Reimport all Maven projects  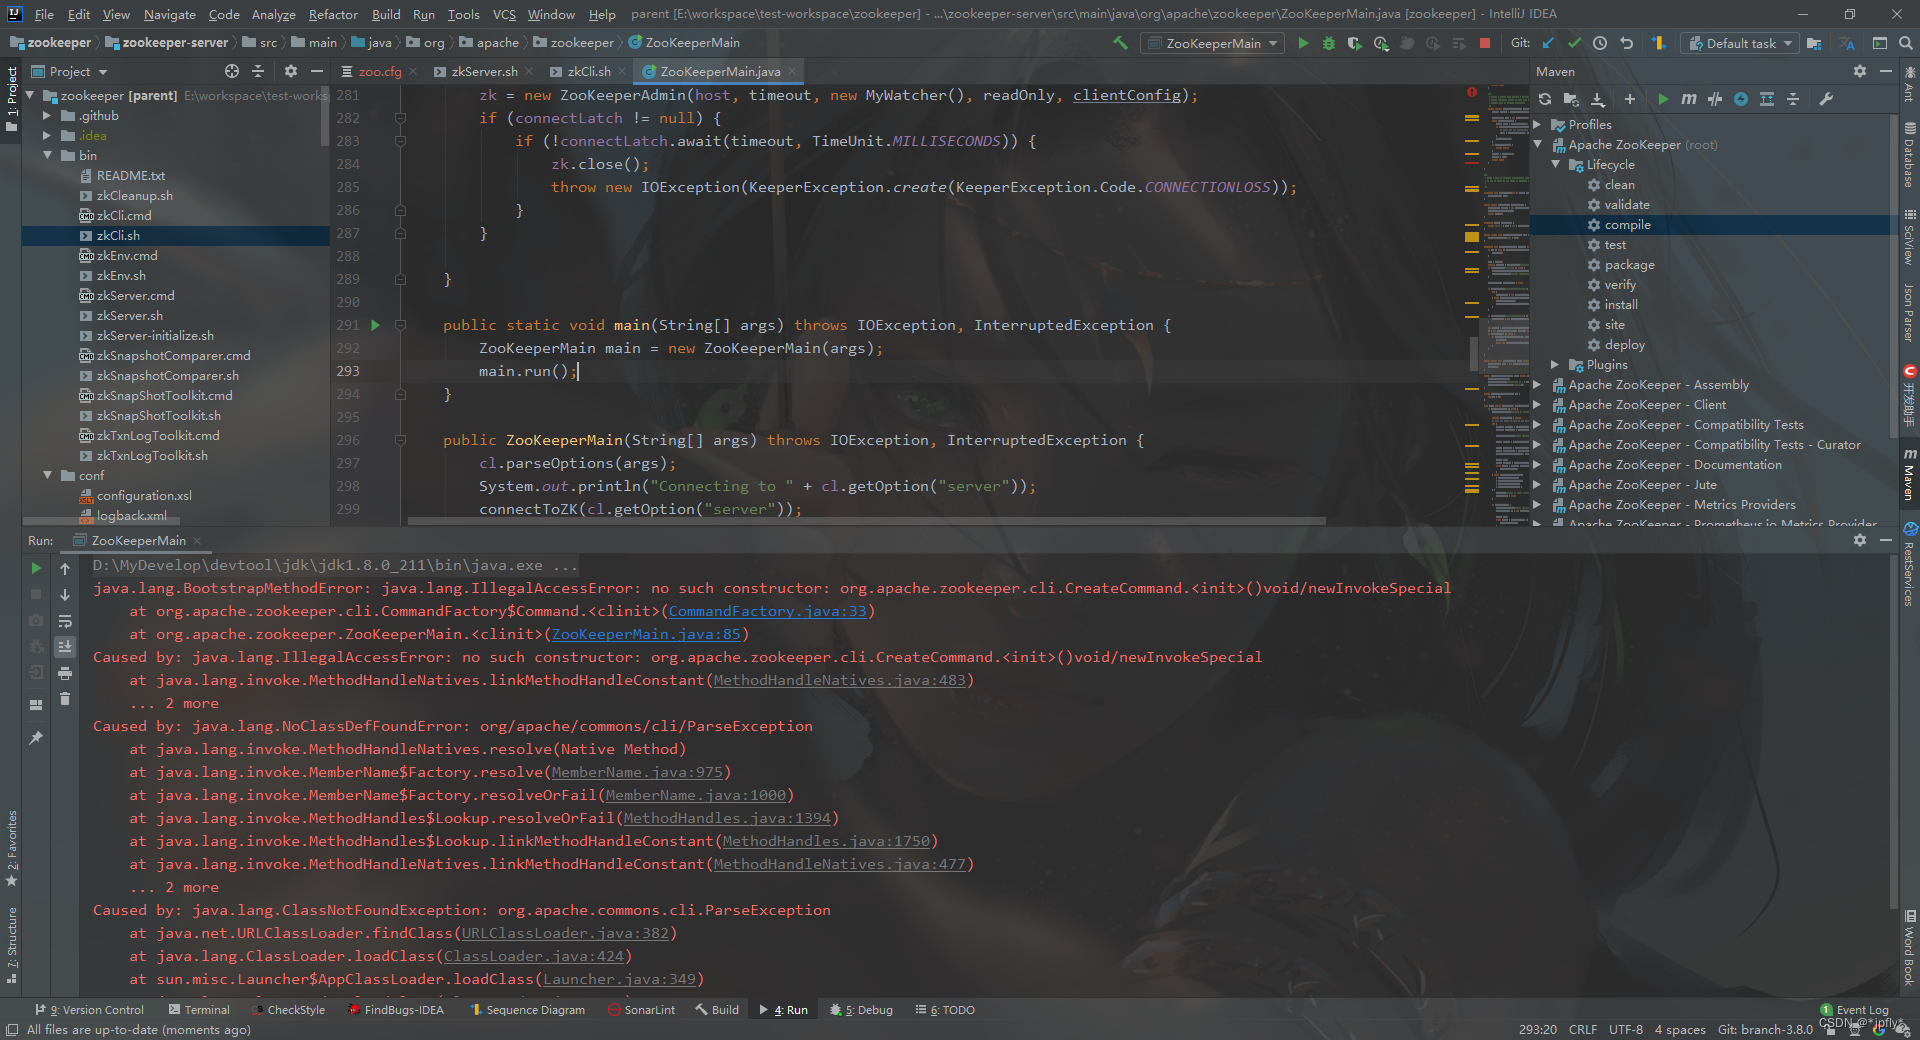(x=1545, y=99)
